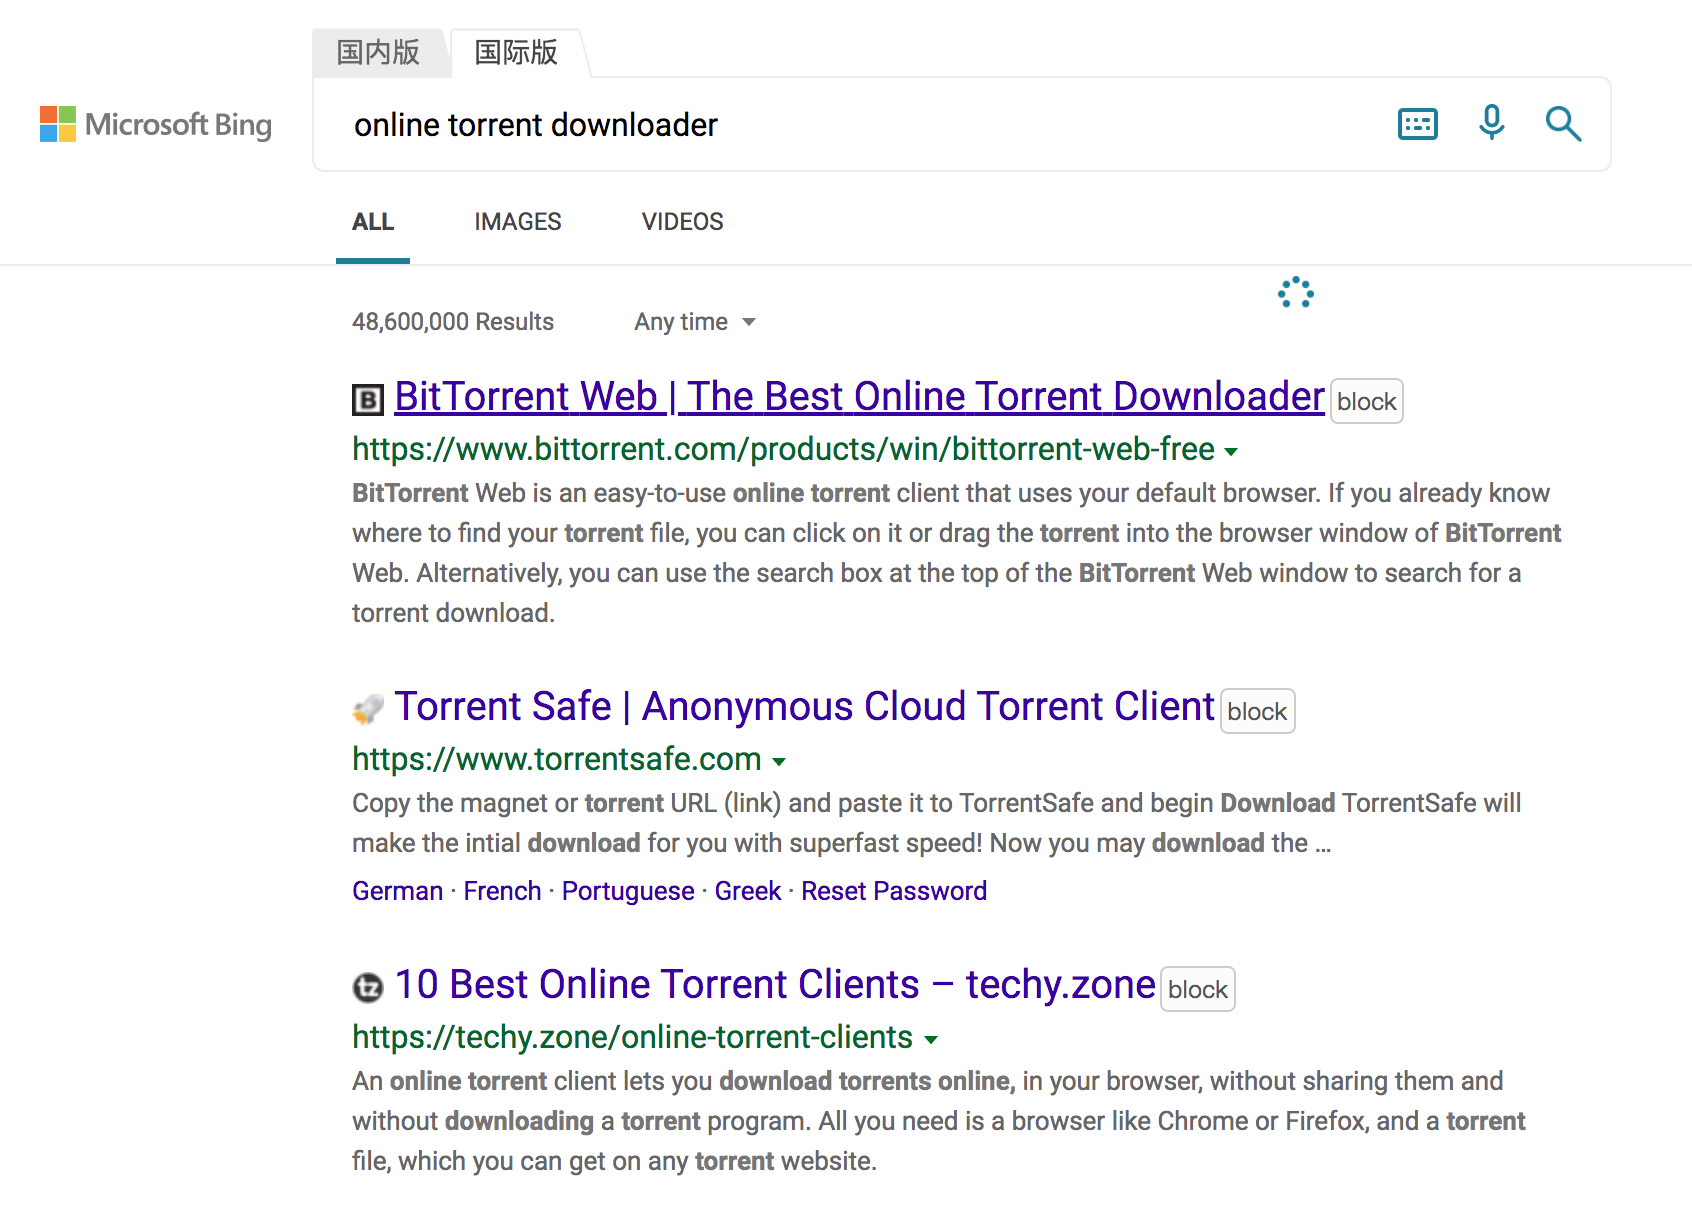Screen dimensions: 1692x1216
Task: Click the bittorrent.com green URL text
Action: 783,450
